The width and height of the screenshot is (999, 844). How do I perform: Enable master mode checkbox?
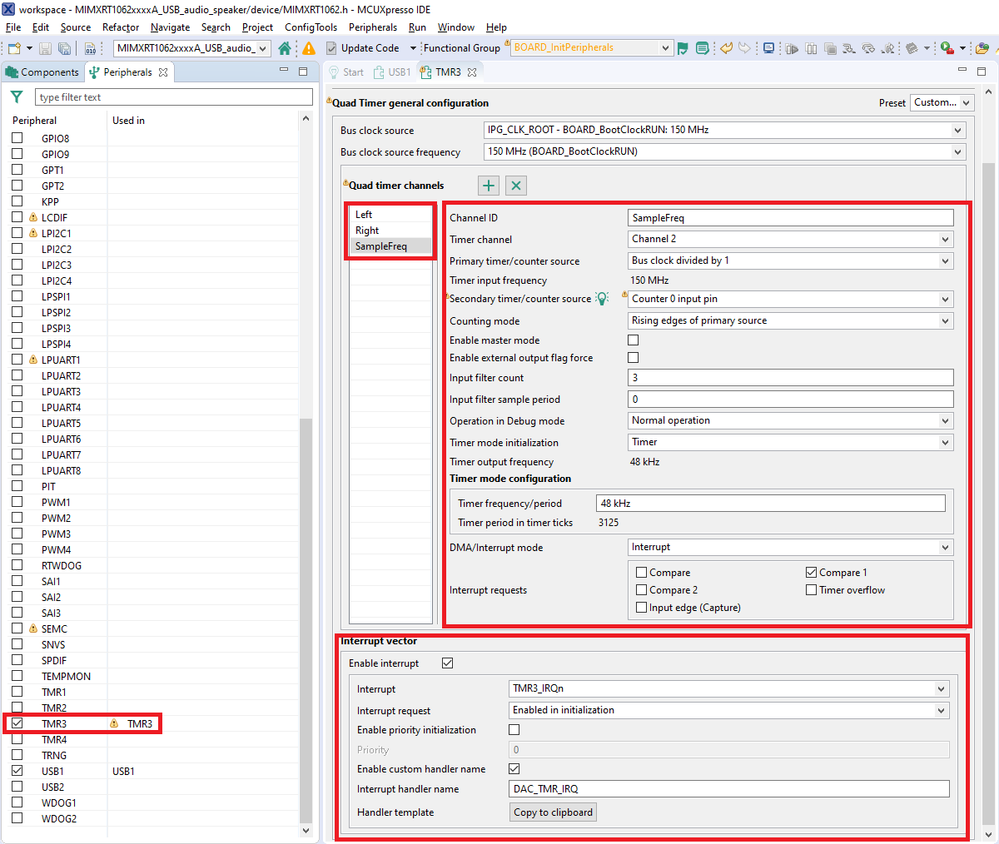[x=633, y=340]
